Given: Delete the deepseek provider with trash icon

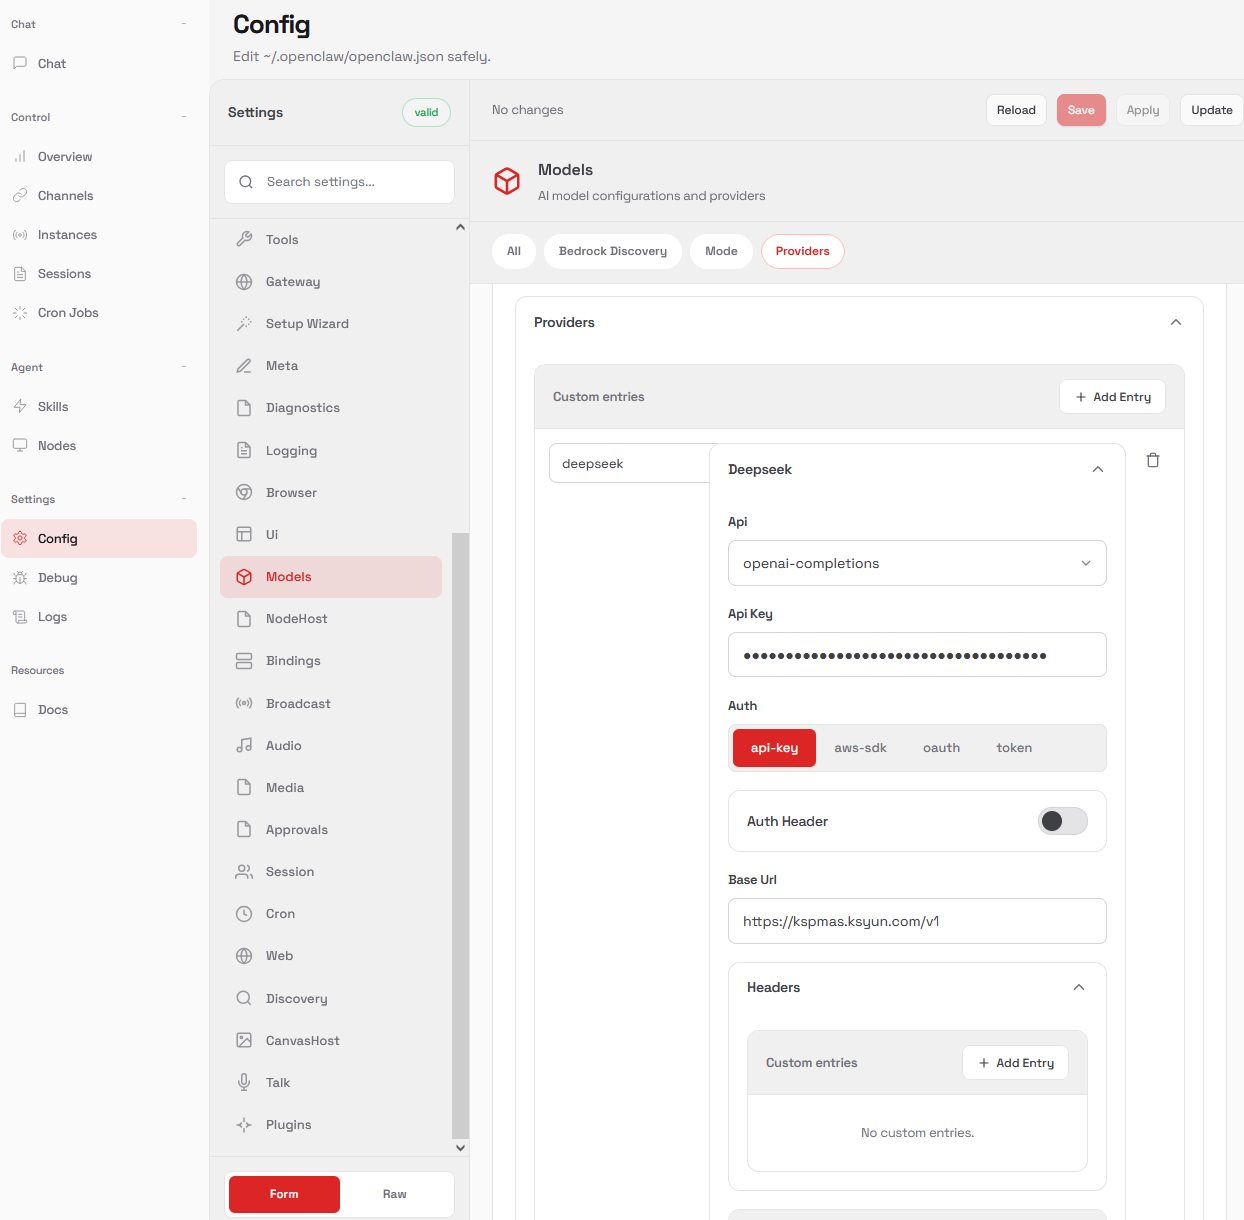Looking at the screenshot, I should [x=1153, y=460].
